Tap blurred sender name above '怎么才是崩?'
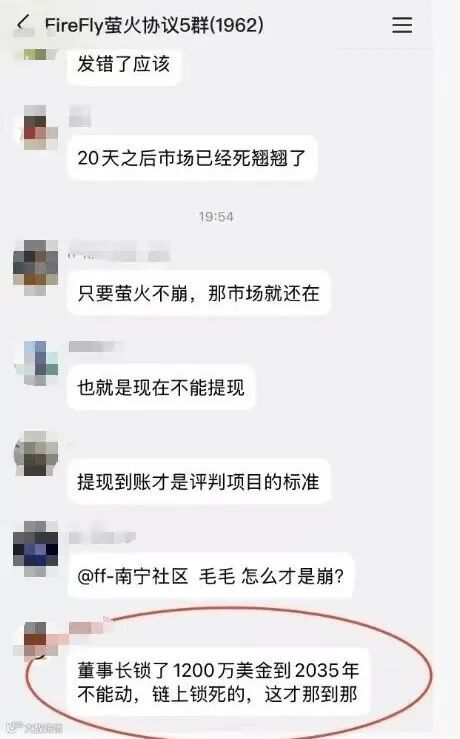This screenshot has width=460, height=739. (102, 536)
